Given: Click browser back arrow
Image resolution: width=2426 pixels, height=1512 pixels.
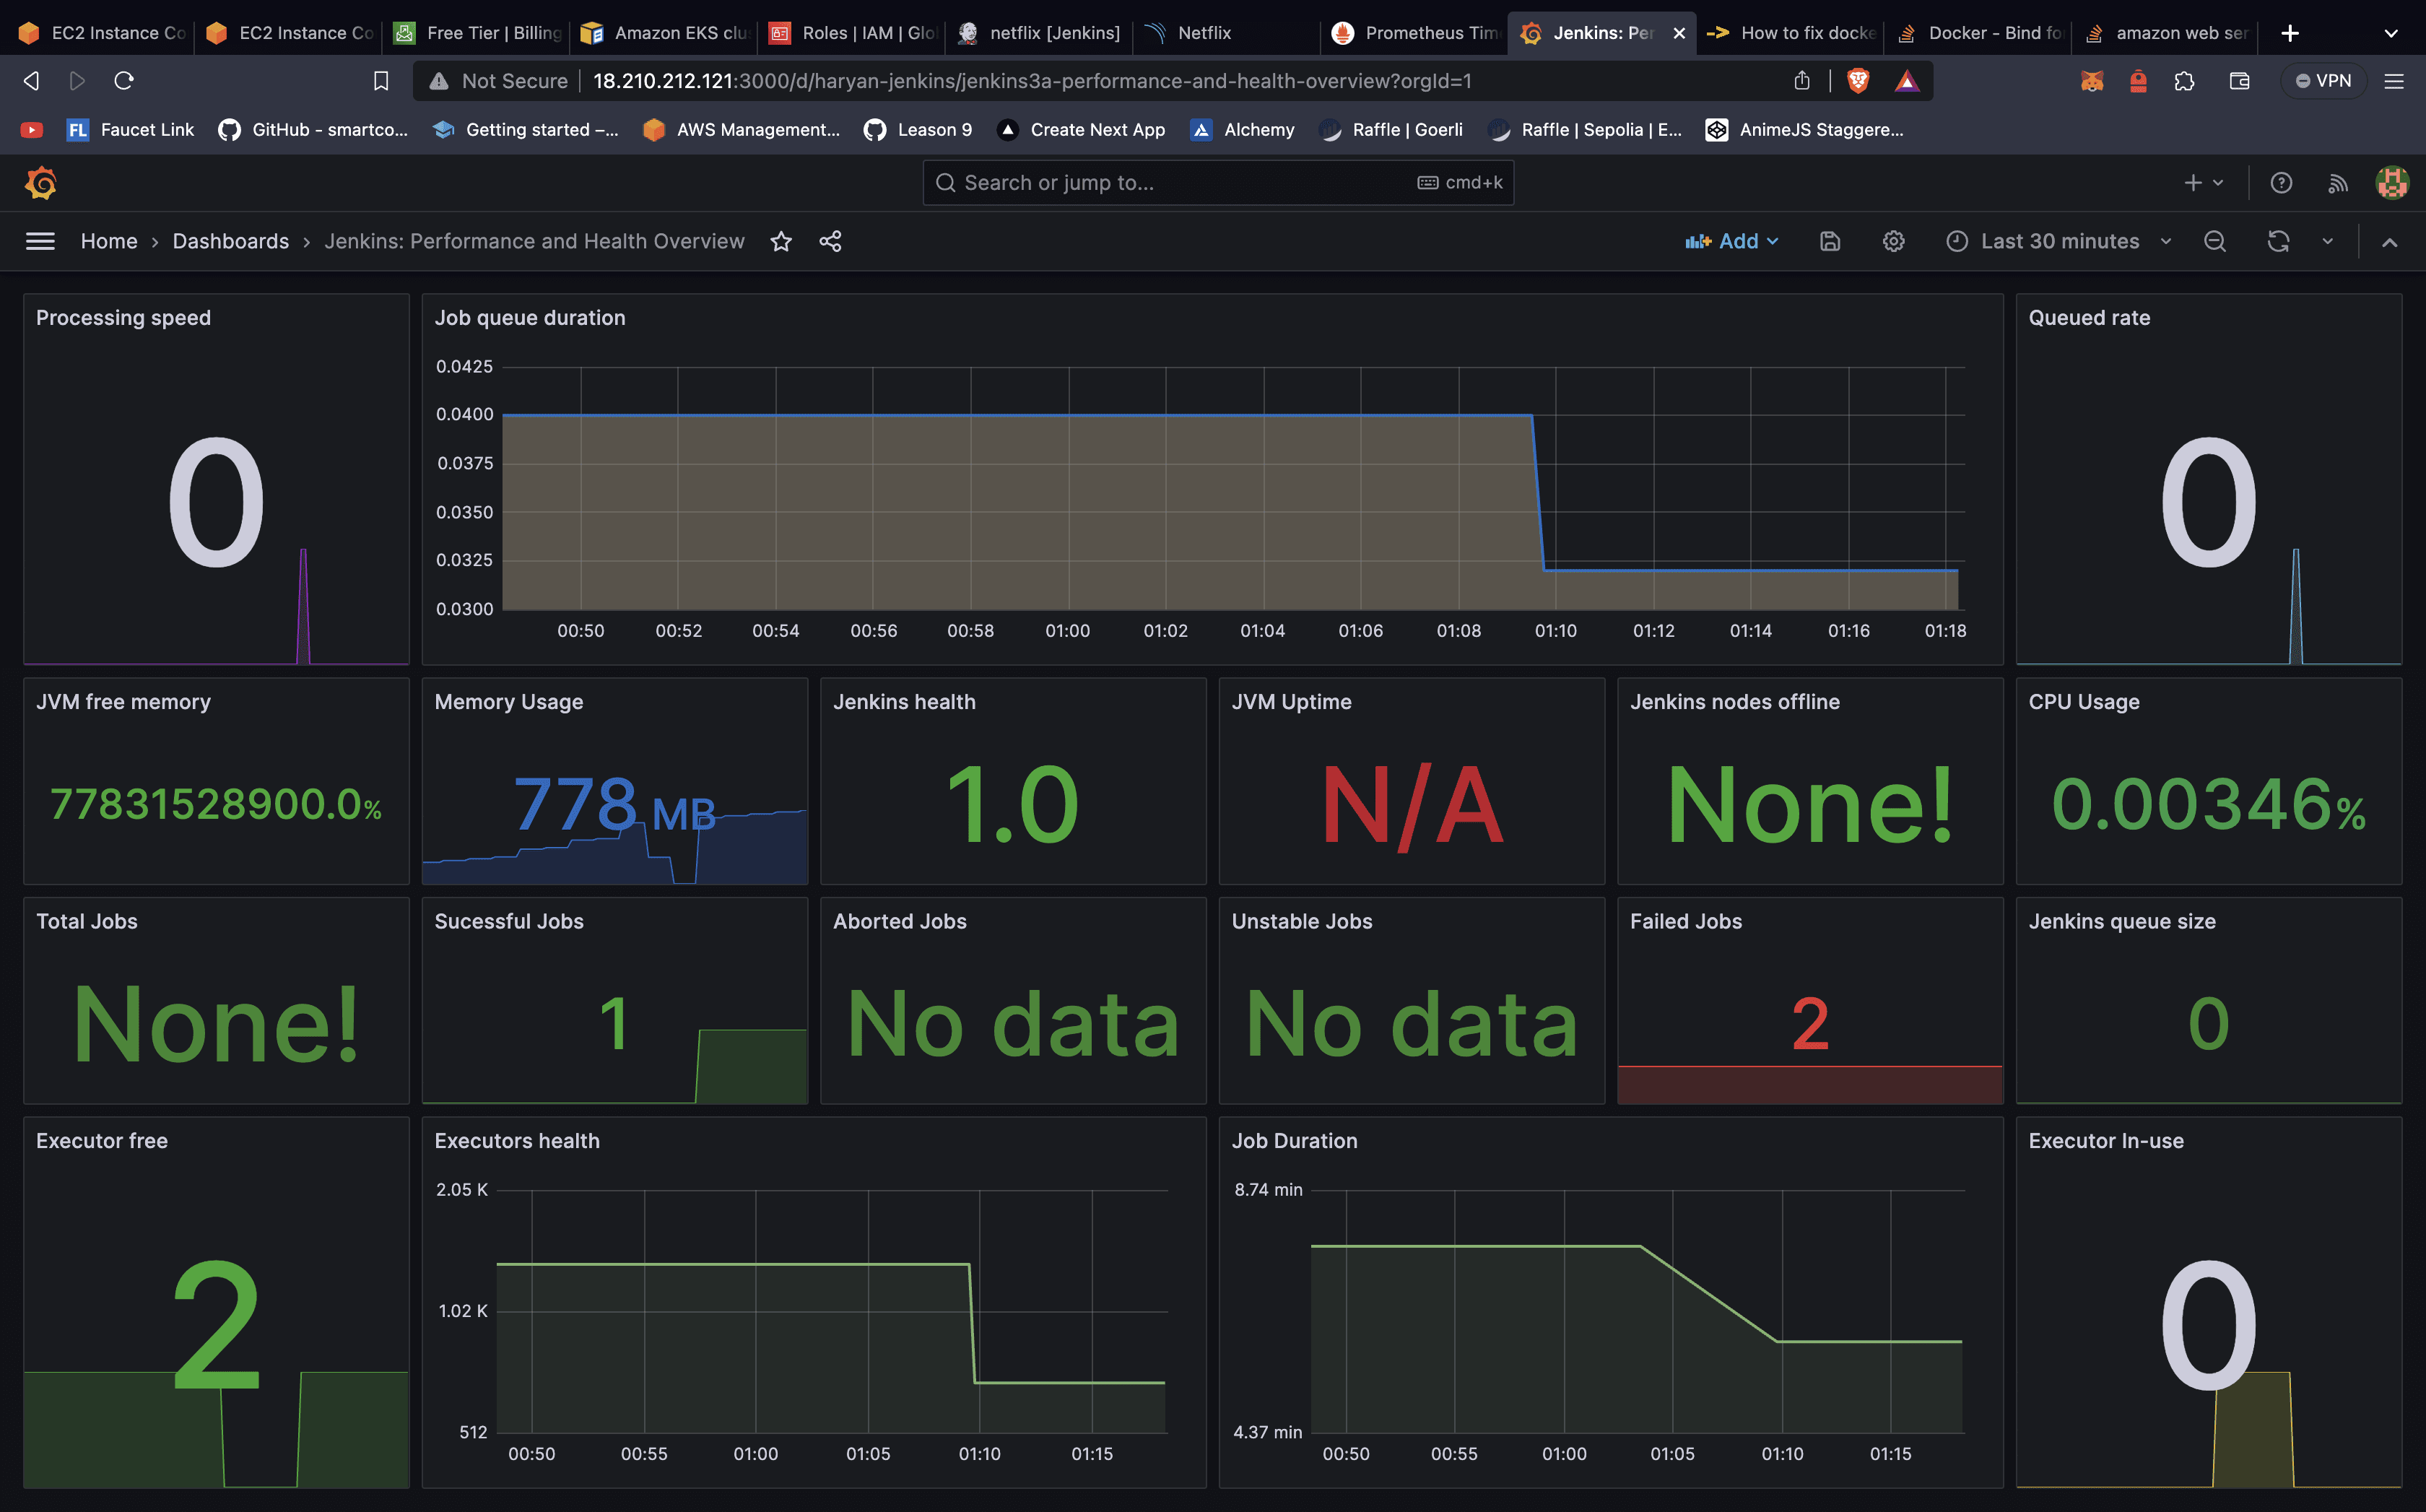Looking at the screenshot, I should point(31,81).
